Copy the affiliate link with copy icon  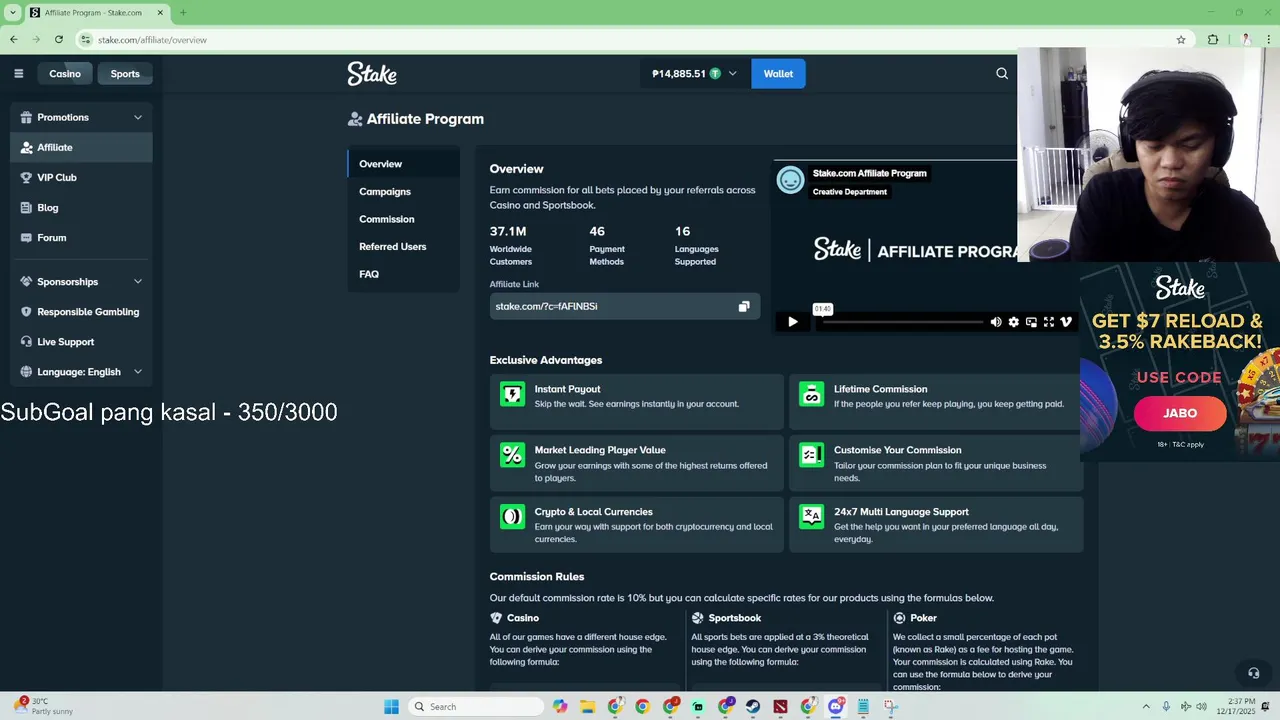744,306
